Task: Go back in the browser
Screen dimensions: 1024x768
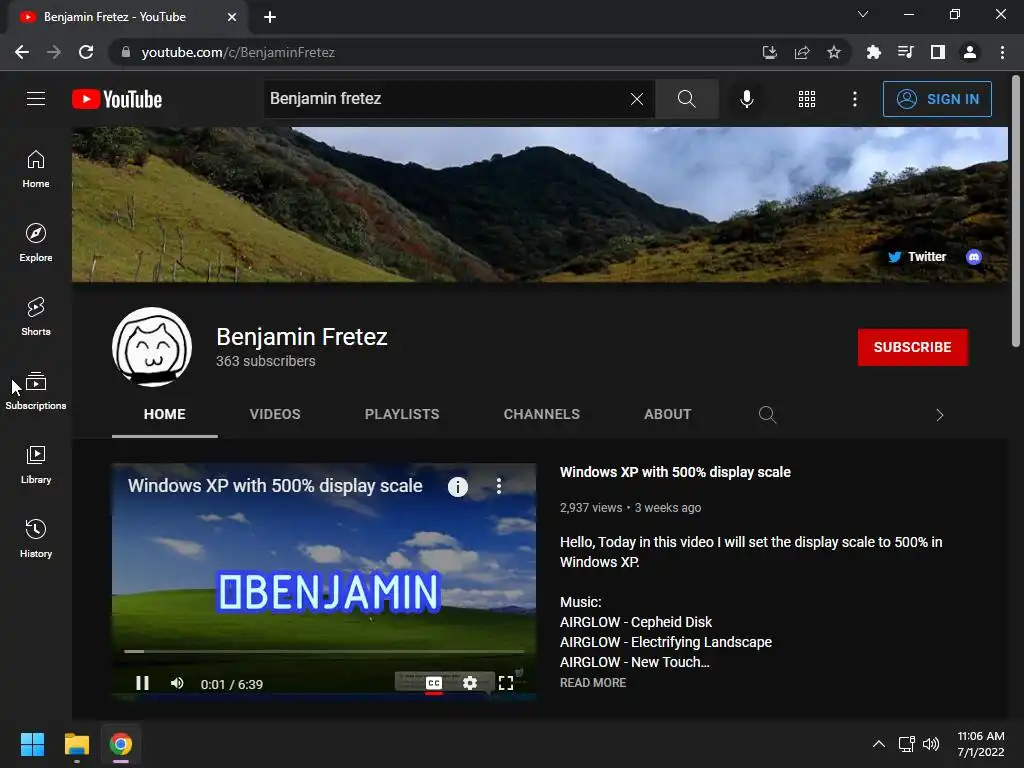Action: 22,52
